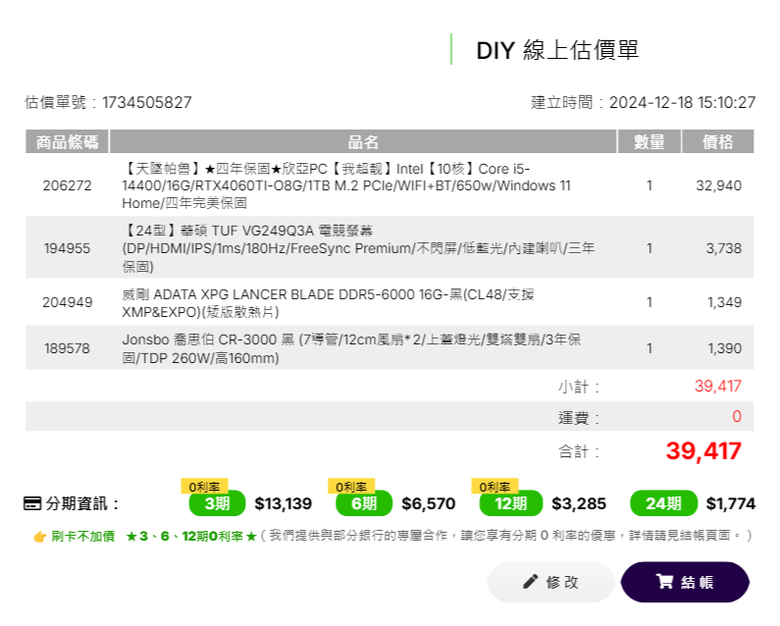Click product code 206272
Image resolution: width=780 pixels, height=626 pixels.
pyautogui.click(x=67, y=186)
